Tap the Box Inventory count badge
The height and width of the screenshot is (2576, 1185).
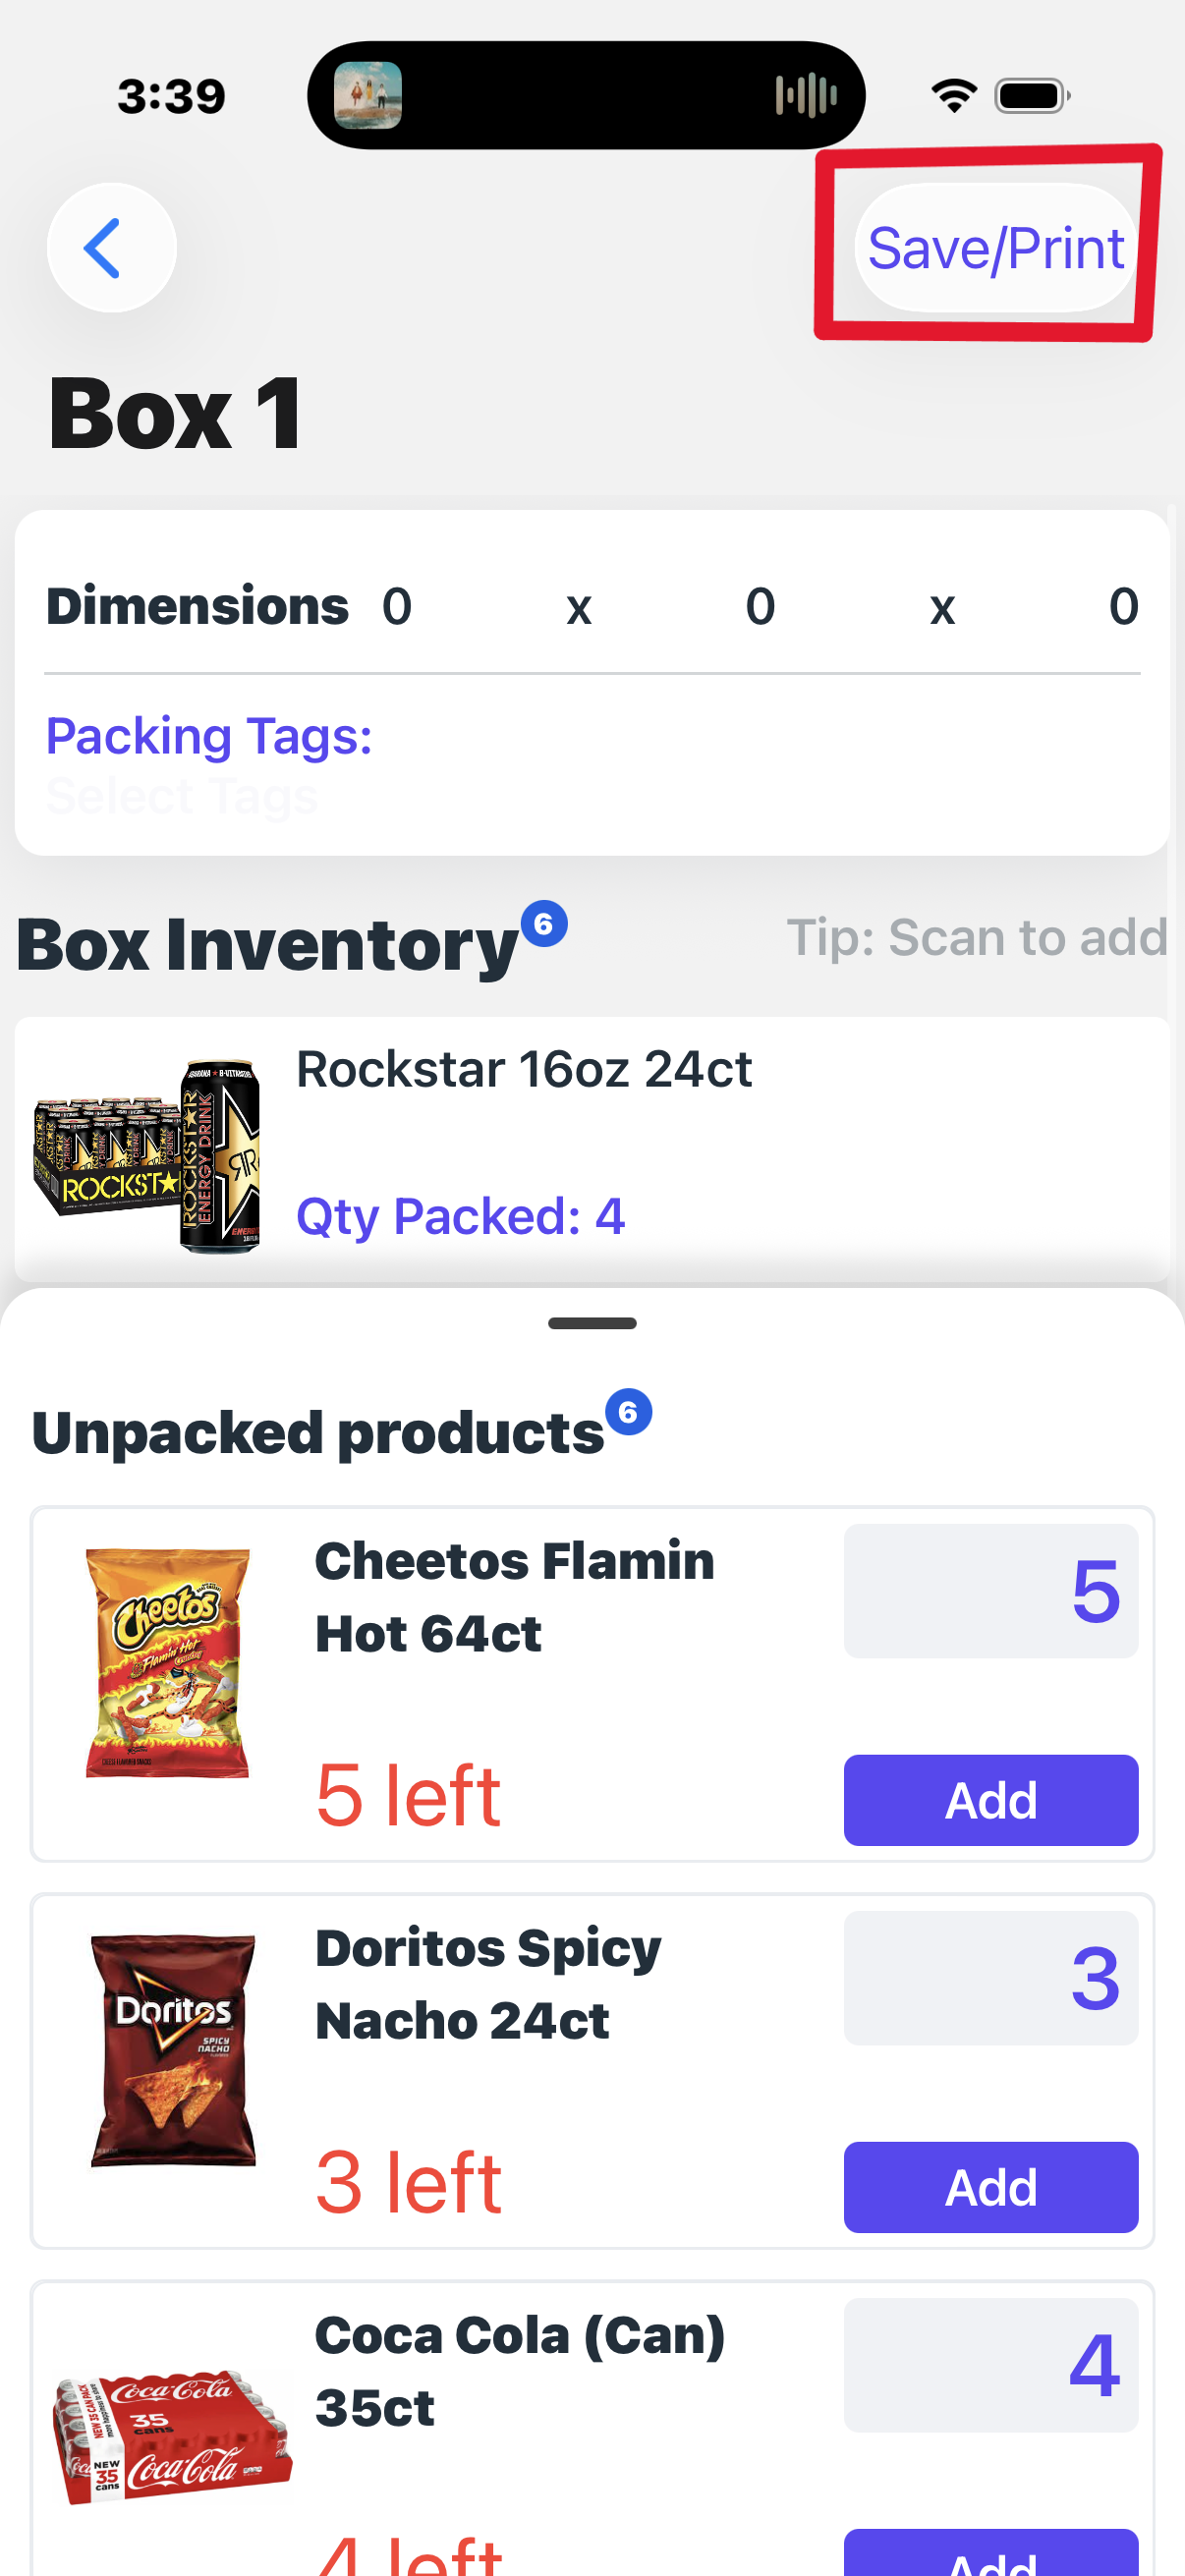[x=544, y=924]
